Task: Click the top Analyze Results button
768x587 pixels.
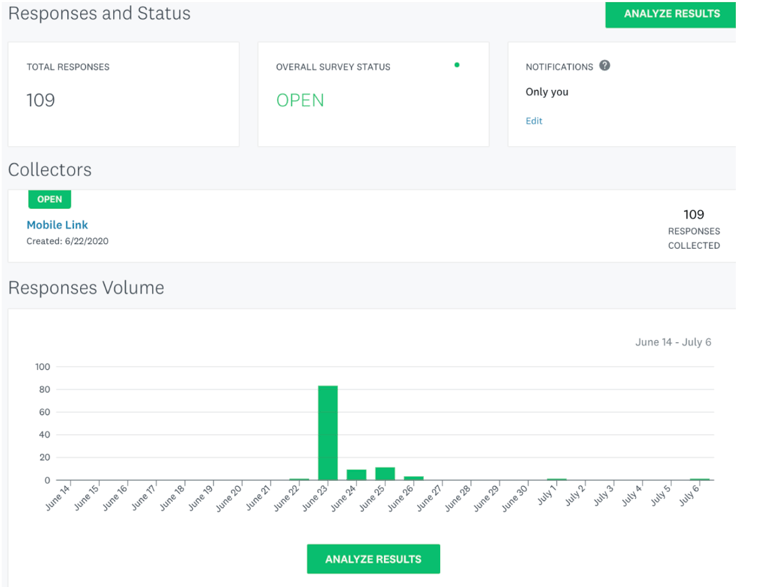Action: point(670,14)
